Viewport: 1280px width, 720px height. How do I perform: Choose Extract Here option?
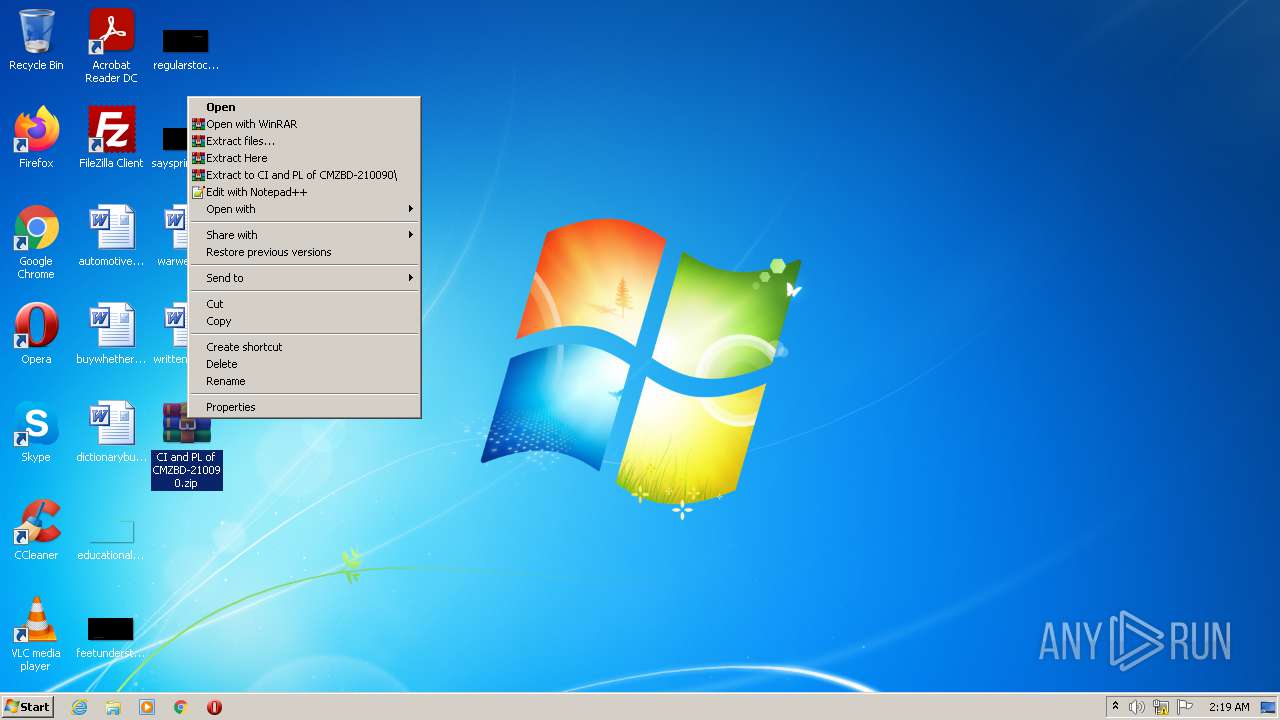tap(305, 158)
